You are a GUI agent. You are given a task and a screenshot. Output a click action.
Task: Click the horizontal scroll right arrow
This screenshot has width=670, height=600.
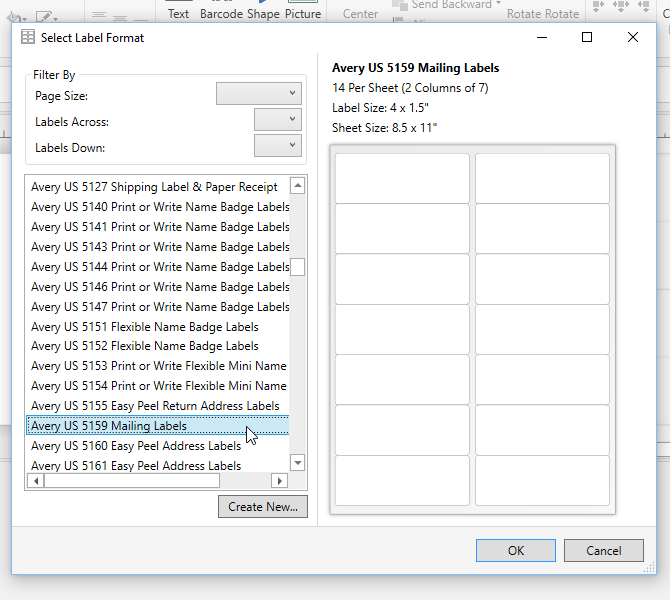(279, 481)
